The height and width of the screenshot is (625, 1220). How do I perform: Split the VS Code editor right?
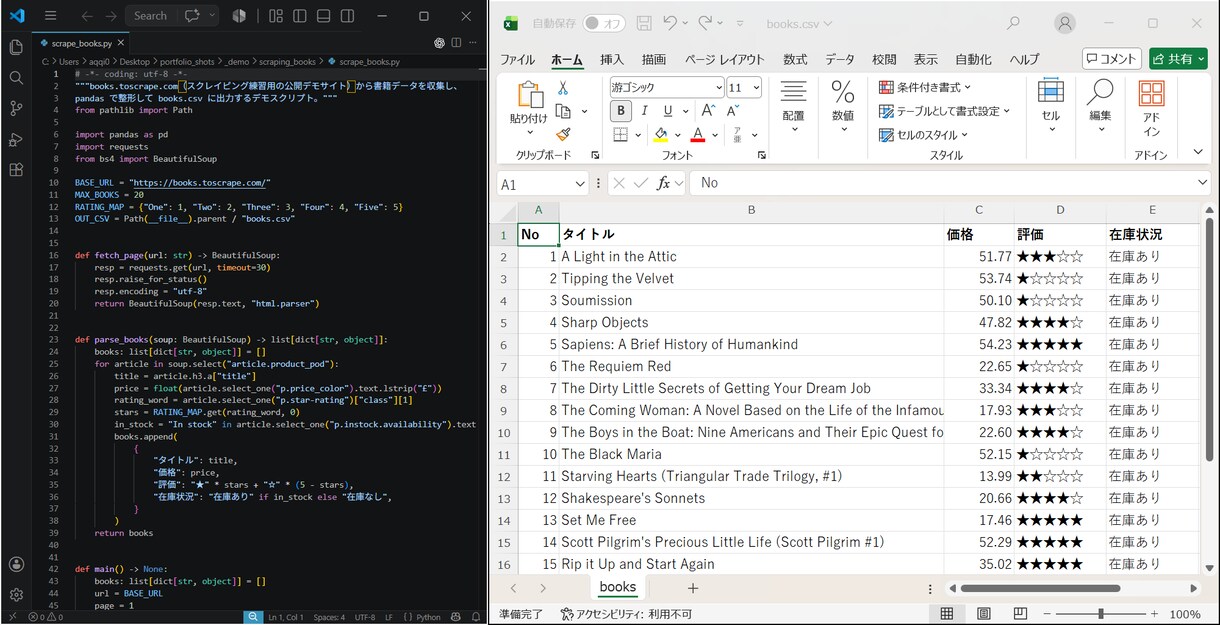click(x=457, y=43)
